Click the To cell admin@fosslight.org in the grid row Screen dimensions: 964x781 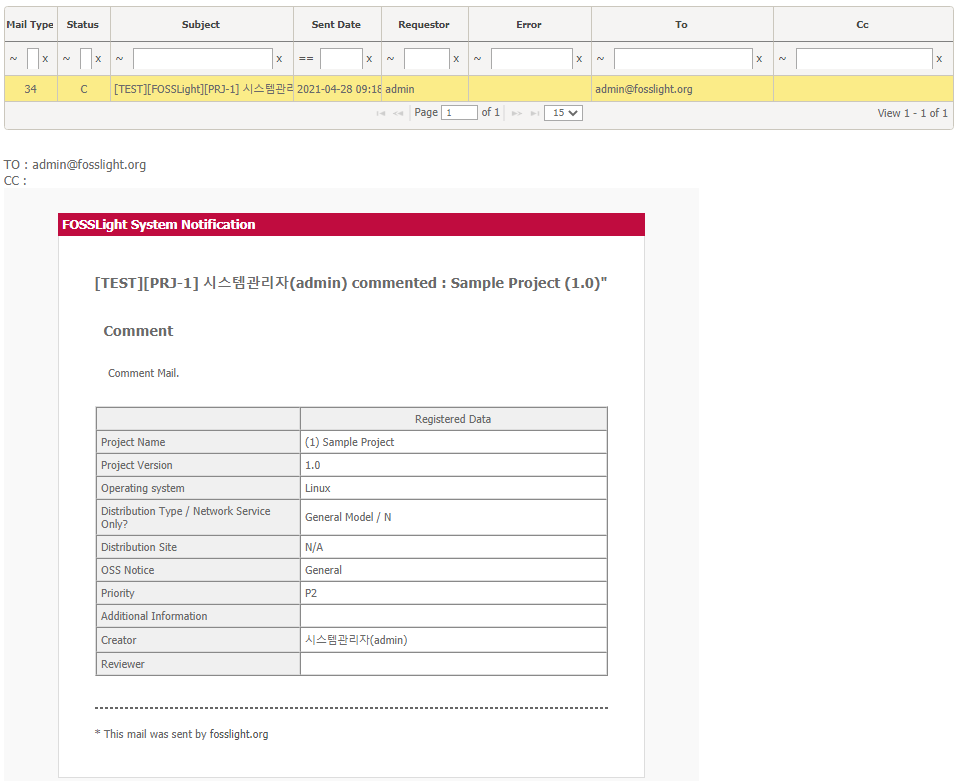pyautogui.click(x=682, y=89)
